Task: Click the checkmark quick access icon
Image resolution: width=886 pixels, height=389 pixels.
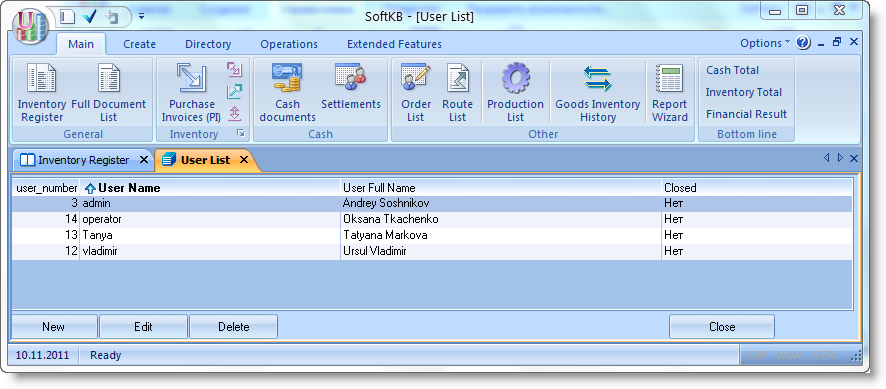Action: tap(89, 17)
